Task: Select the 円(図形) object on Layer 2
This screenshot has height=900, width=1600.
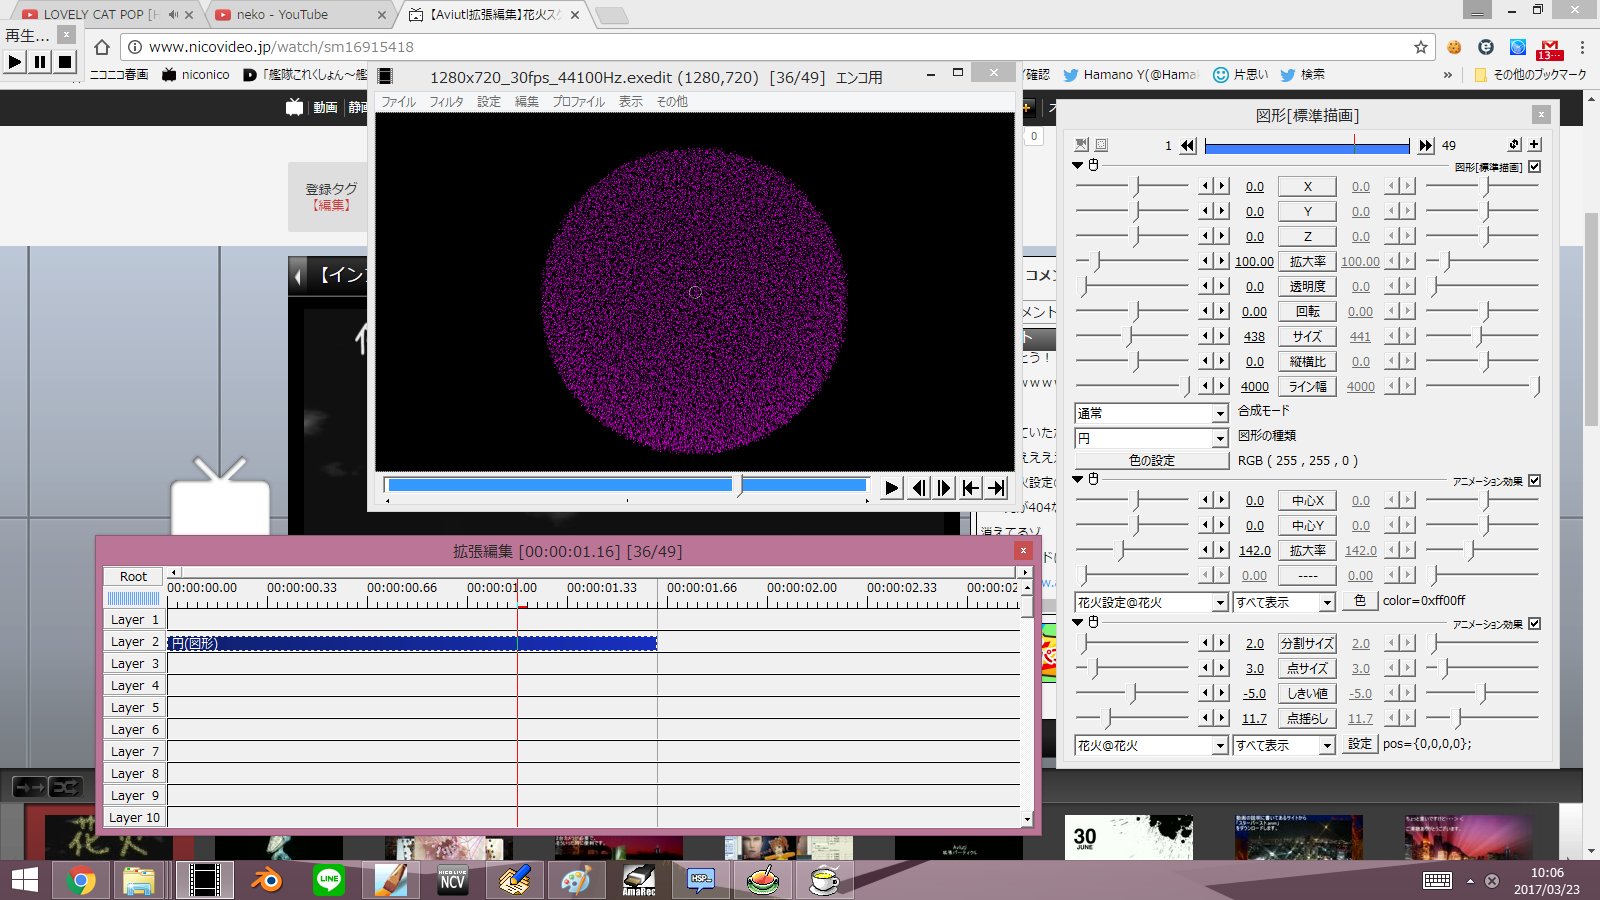Action: coord(412,643)
